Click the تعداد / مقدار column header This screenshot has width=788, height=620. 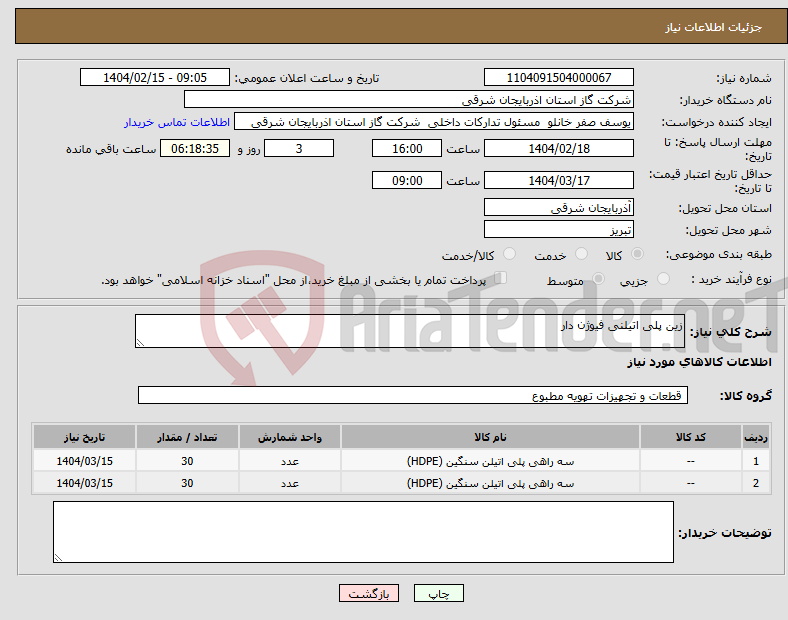click(x=187, y=437)
